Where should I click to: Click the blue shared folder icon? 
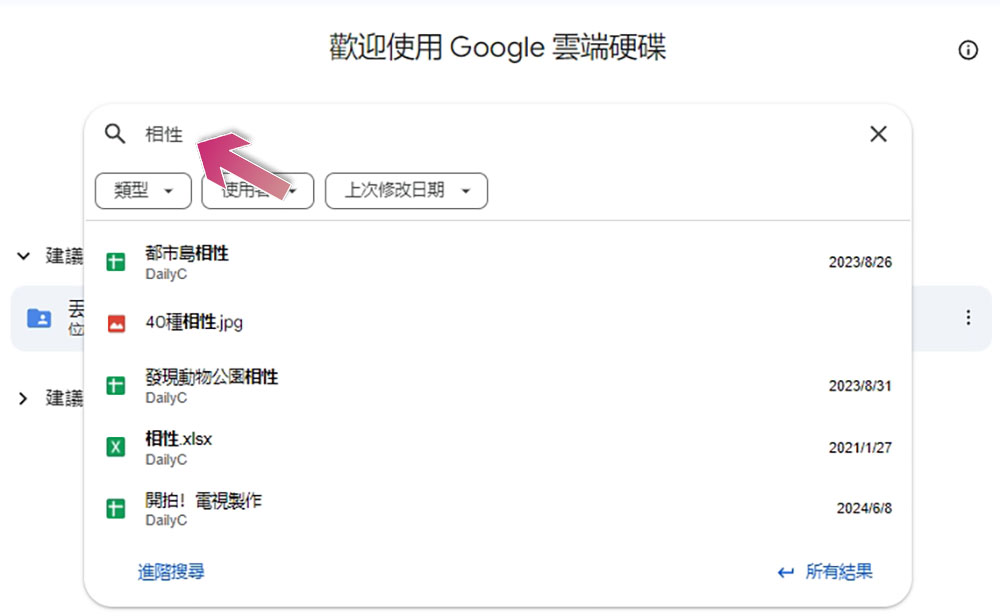tap(39, 318)
